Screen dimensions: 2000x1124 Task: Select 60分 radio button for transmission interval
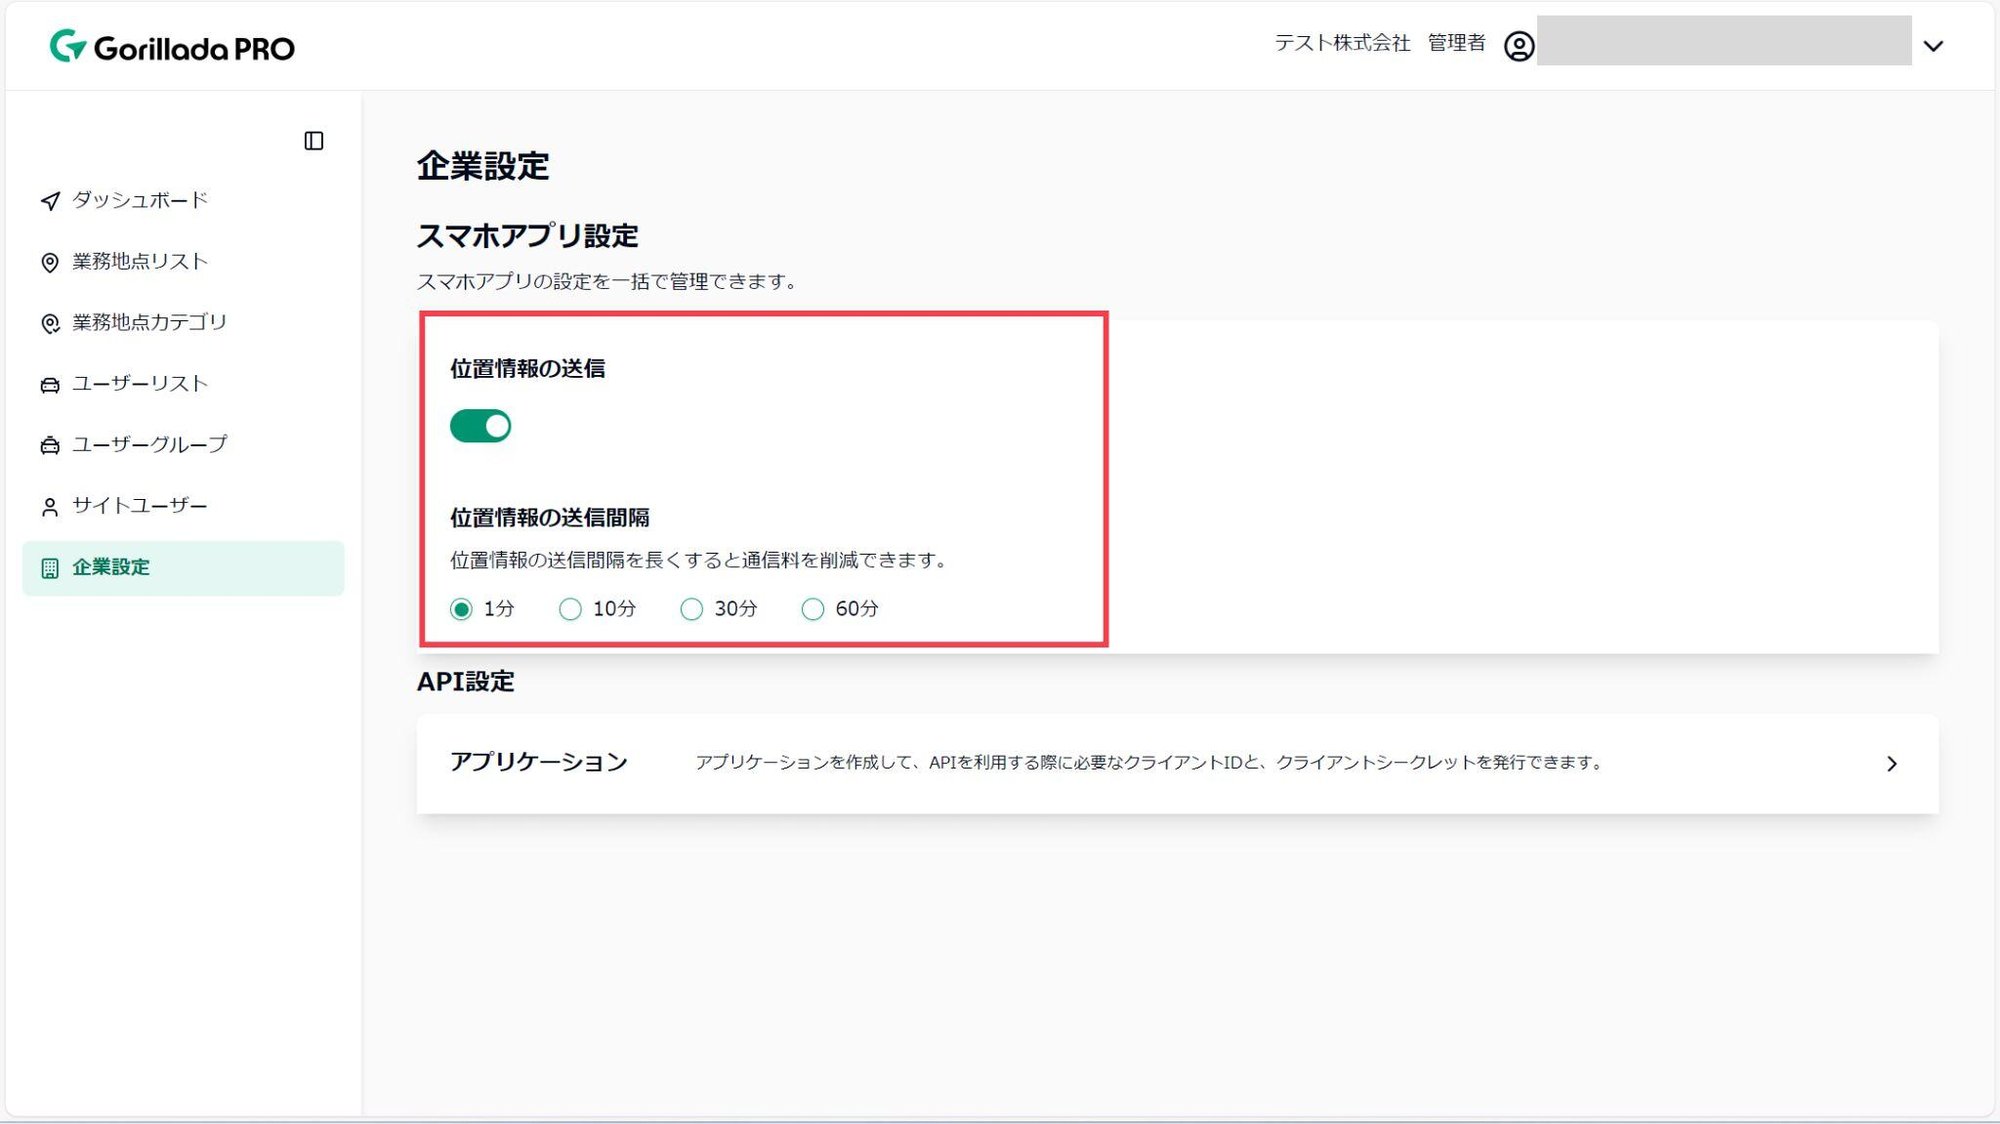point(812,609)
